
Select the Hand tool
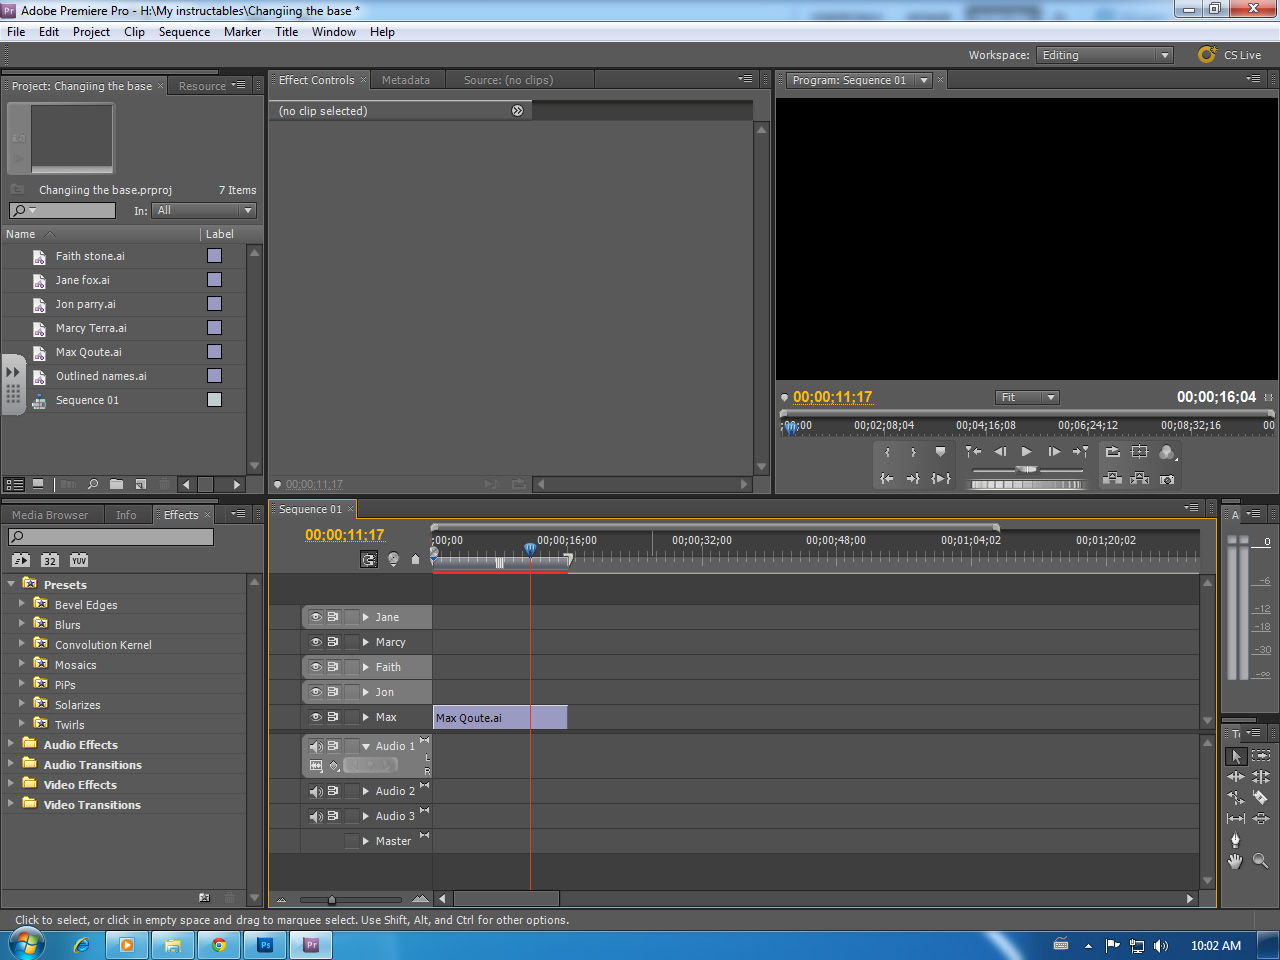1235,861
